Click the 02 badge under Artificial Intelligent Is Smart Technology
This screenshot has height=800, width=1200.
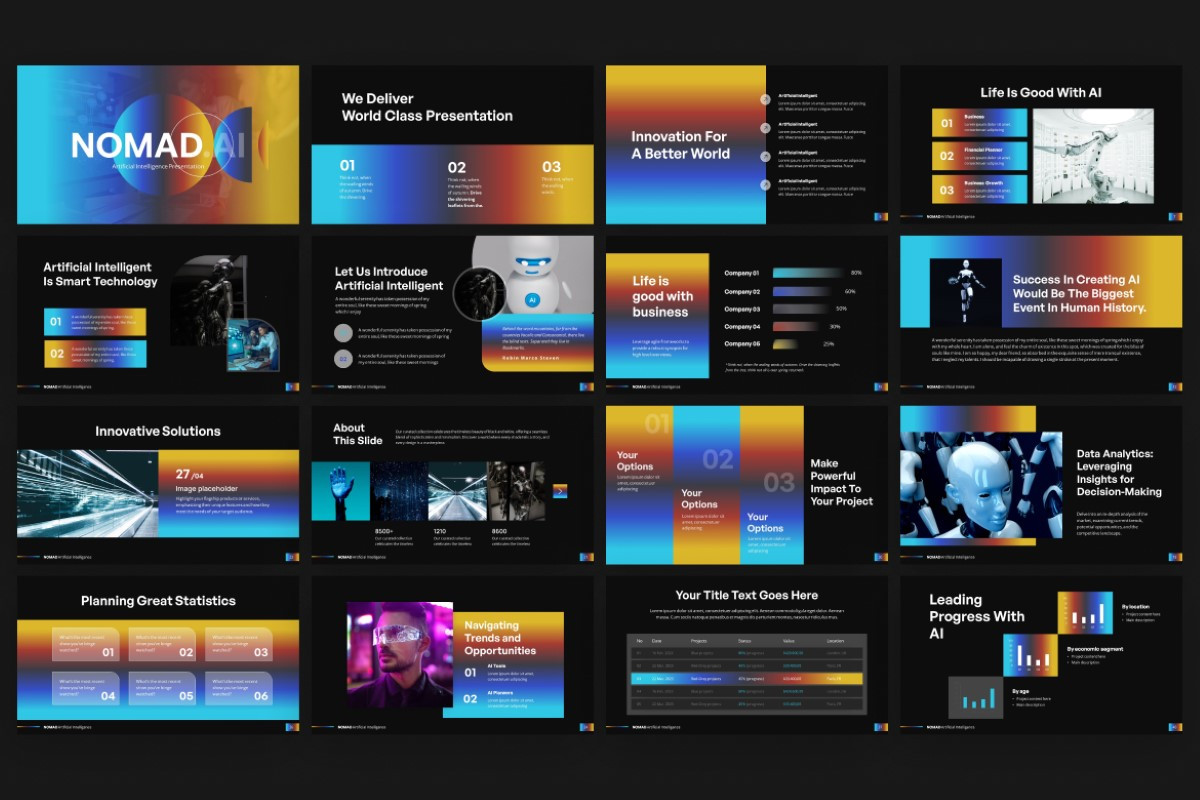(56, 354)
